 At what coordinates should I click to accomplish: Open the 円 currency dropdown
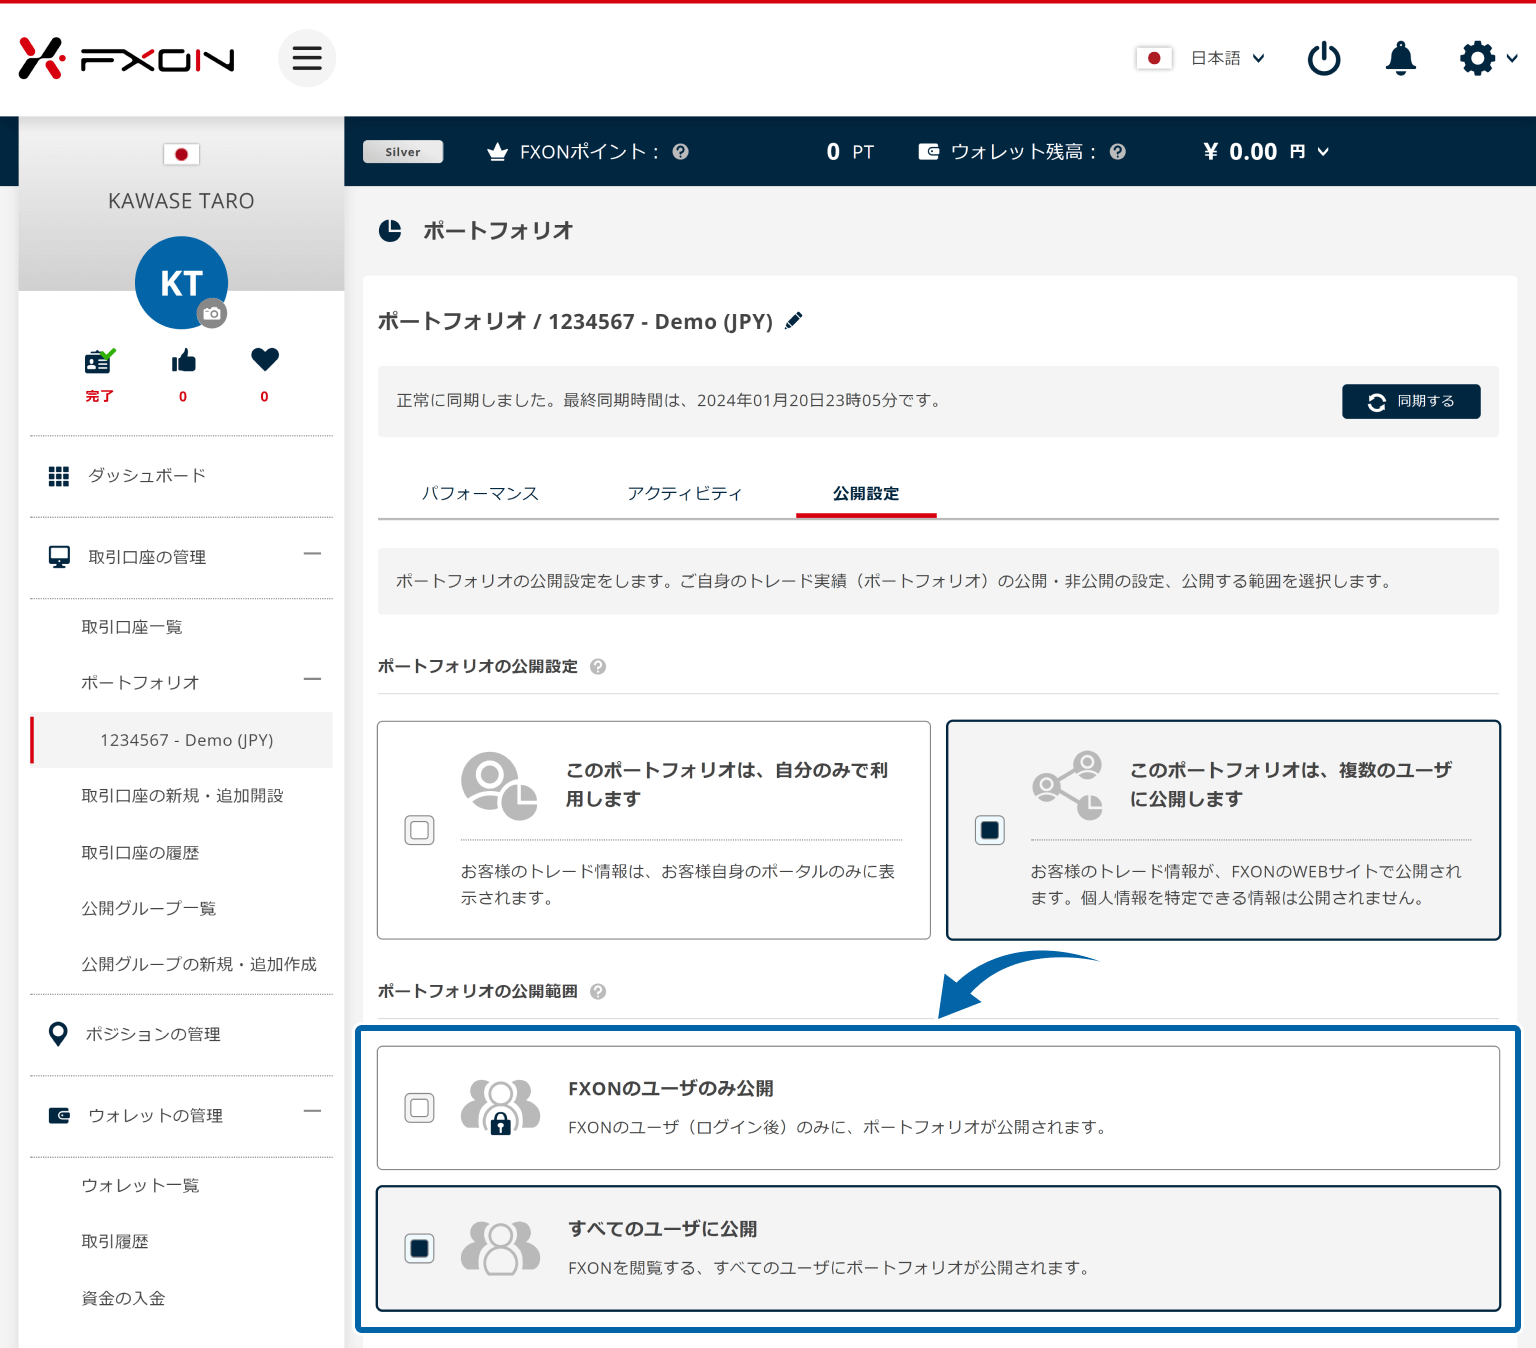click(1310, 152)
